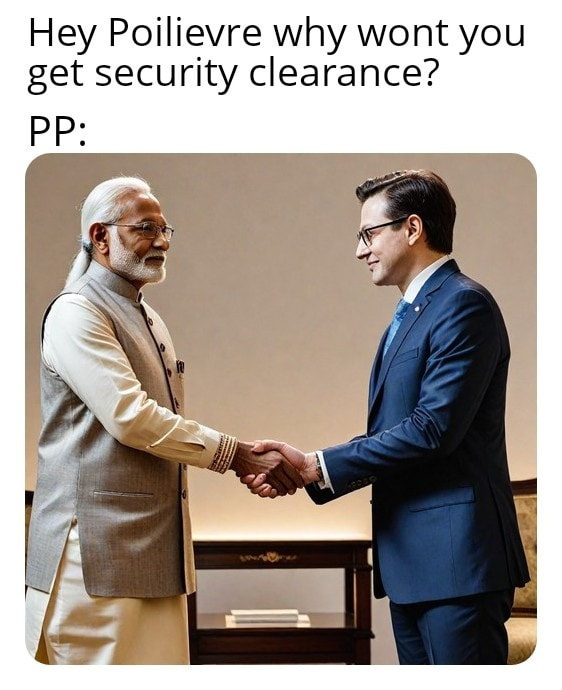Click the beaded bracelets on the left man's wrist
Screen dimensions: 562x690
point(224,452)
